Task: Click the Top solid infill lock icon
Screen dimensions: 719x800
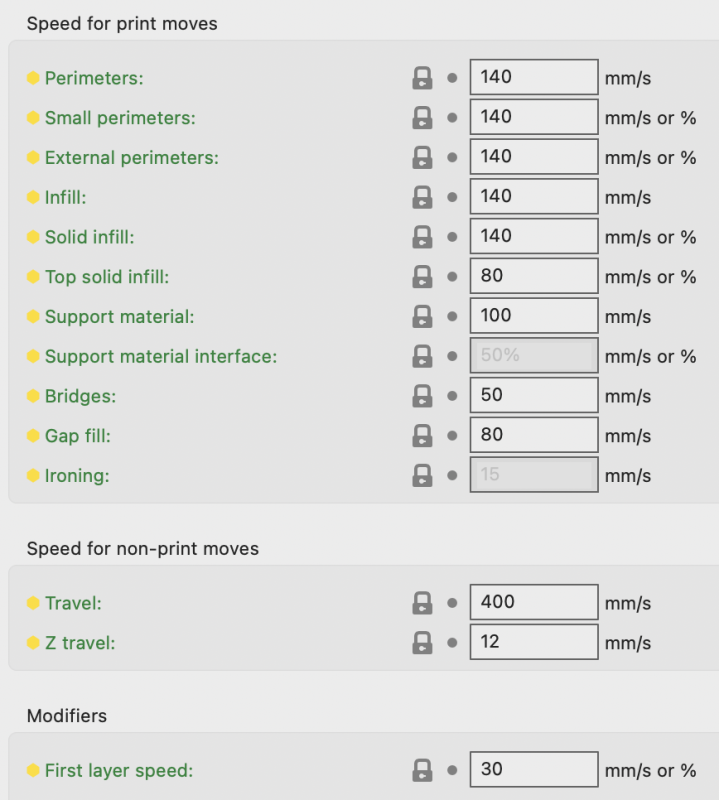Action: (422, 277)
